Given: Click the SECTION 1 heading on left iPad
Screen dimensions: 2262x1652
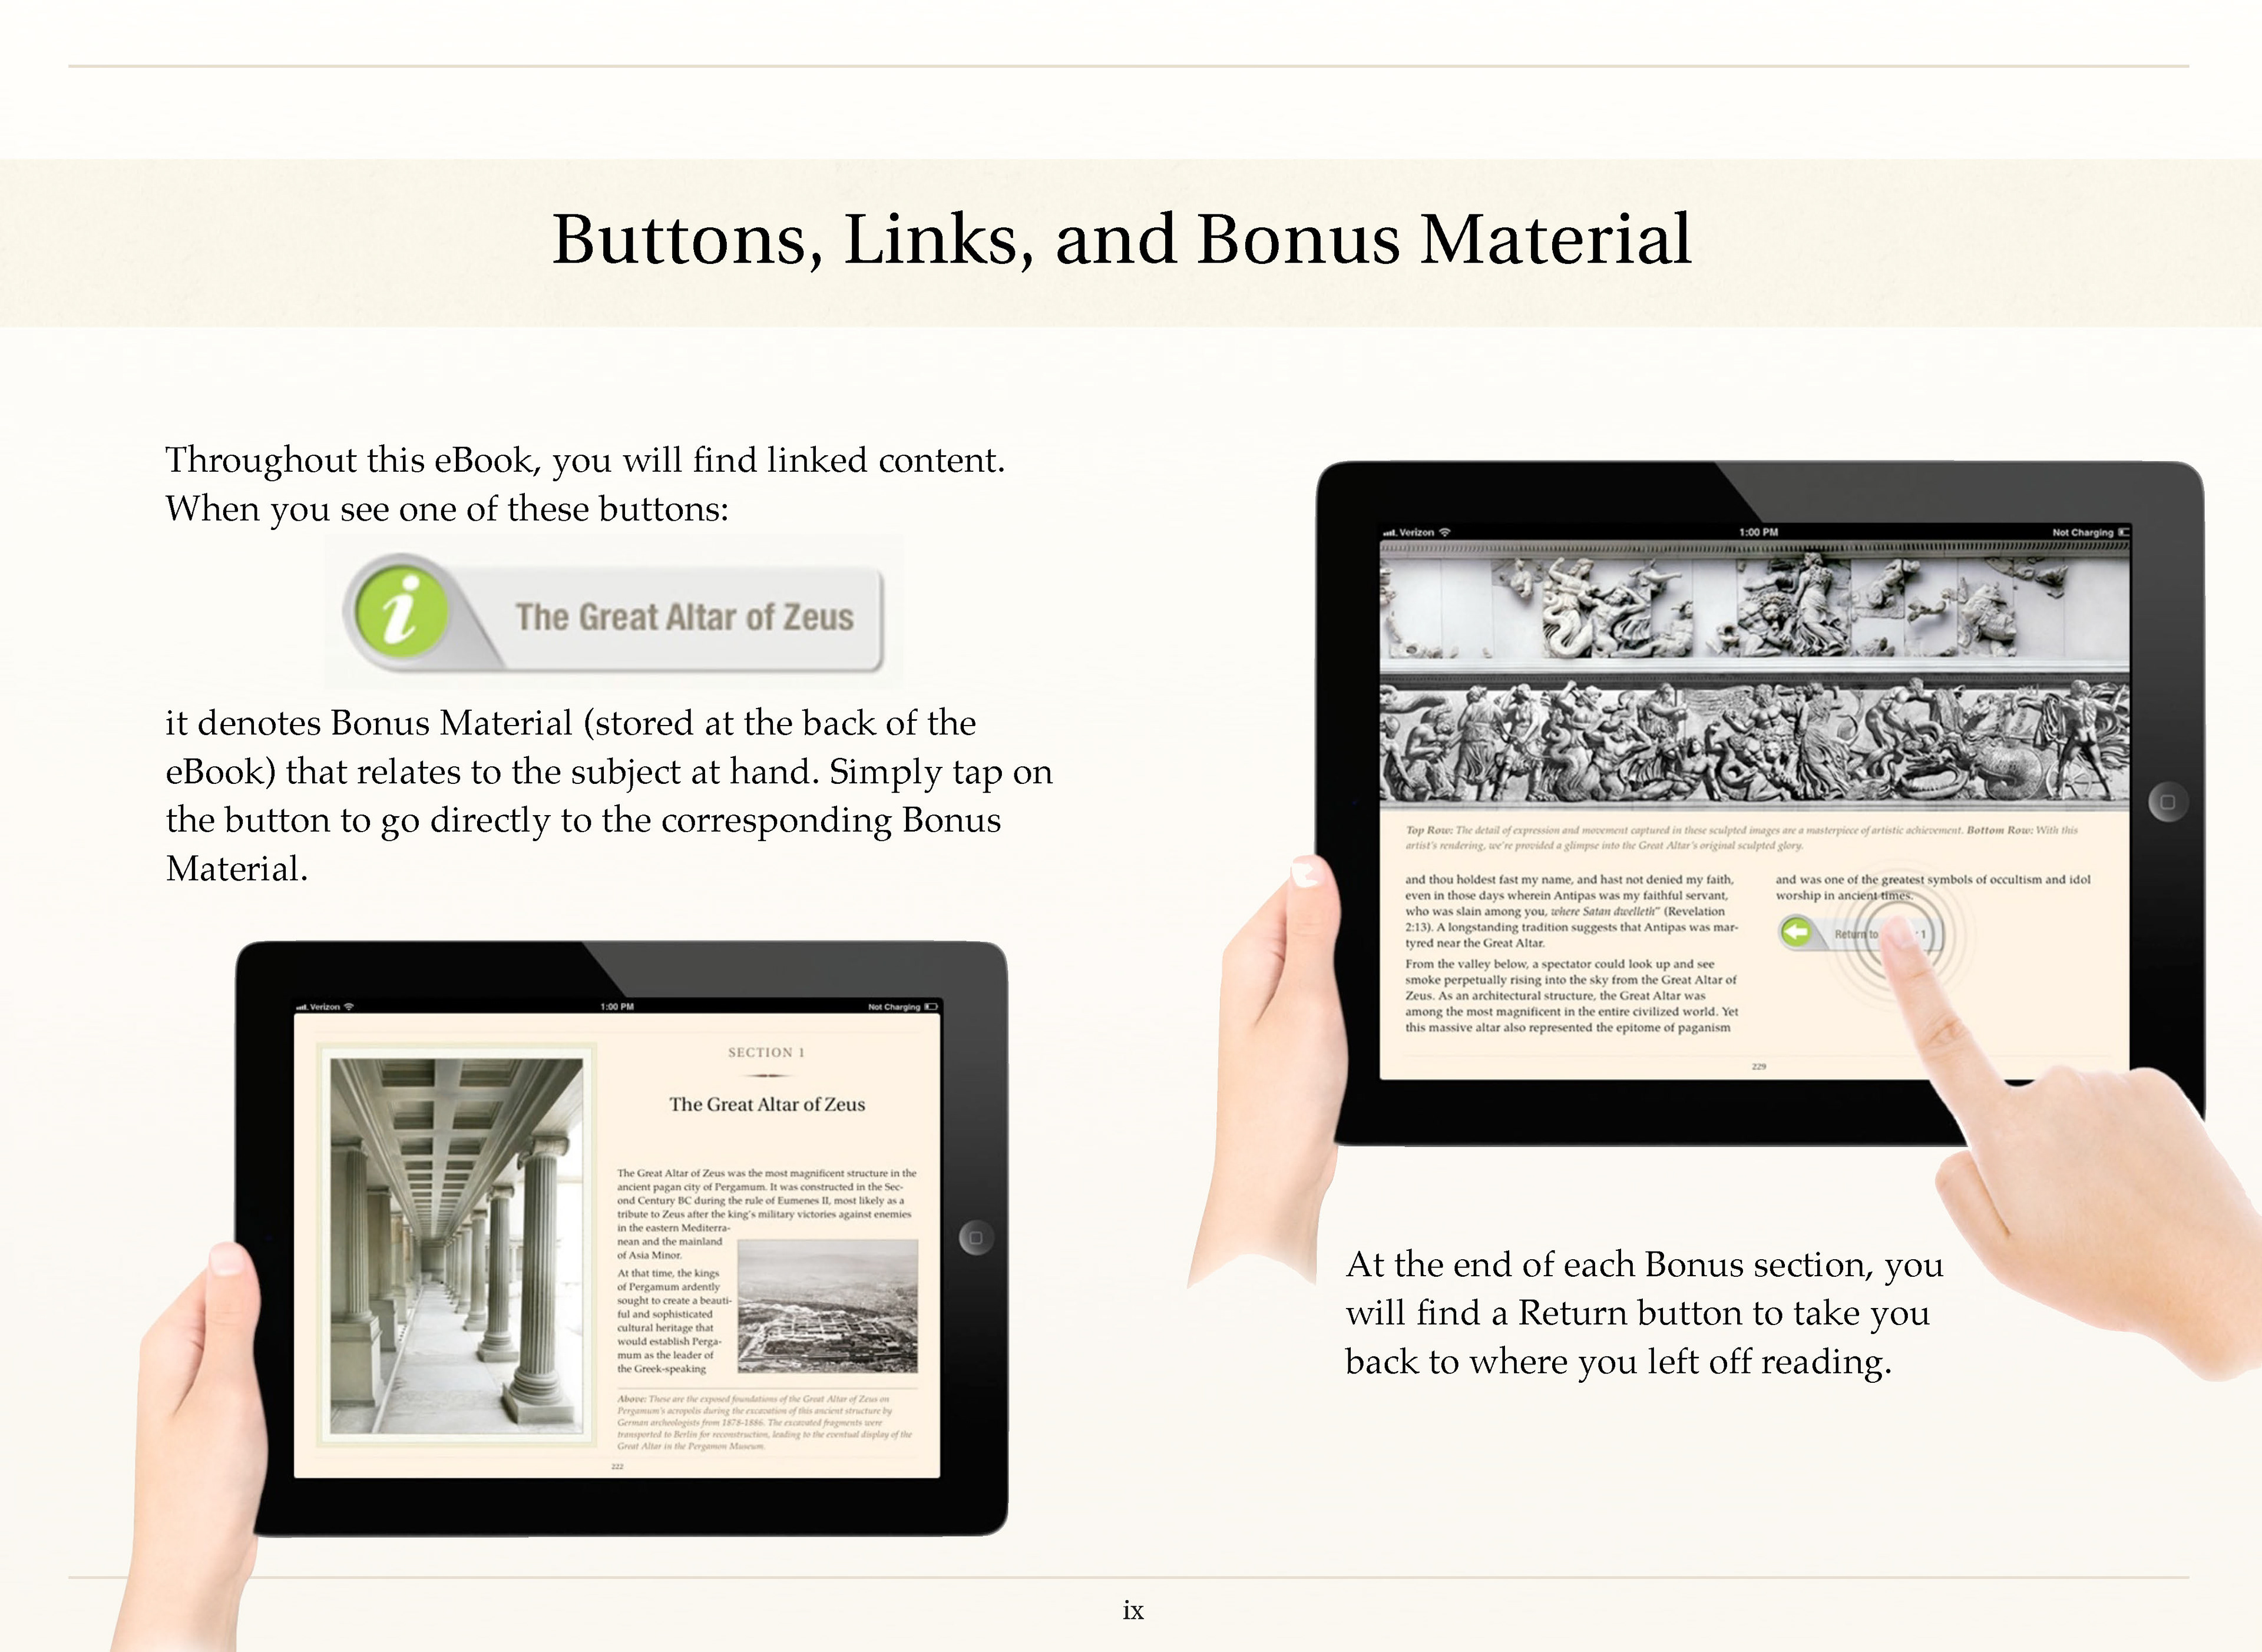Looking at the screenshot, I should [766, 1052].
